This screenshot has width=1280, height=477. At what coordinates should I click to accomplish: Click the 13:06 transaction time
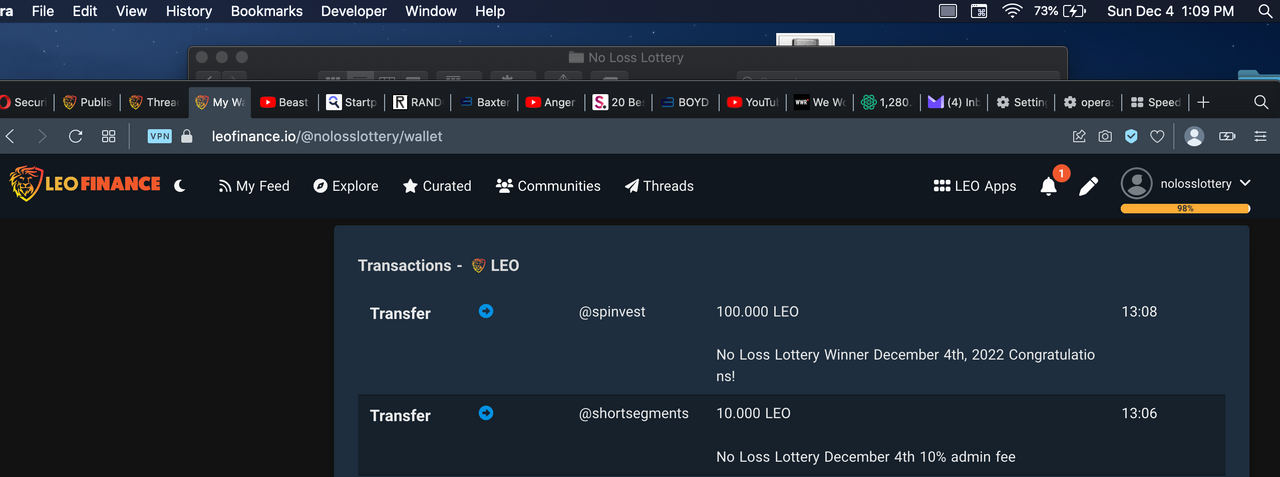click(x=1139, y=414)
